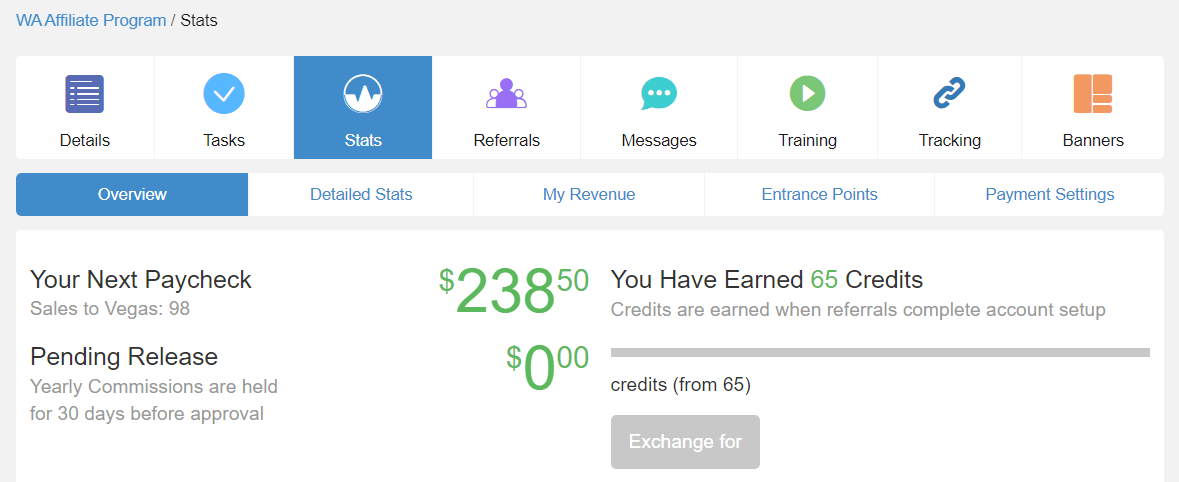Click the $238.50 next paycheck amount
This screenshot has height=482, width=1179.
pos(514,290)
